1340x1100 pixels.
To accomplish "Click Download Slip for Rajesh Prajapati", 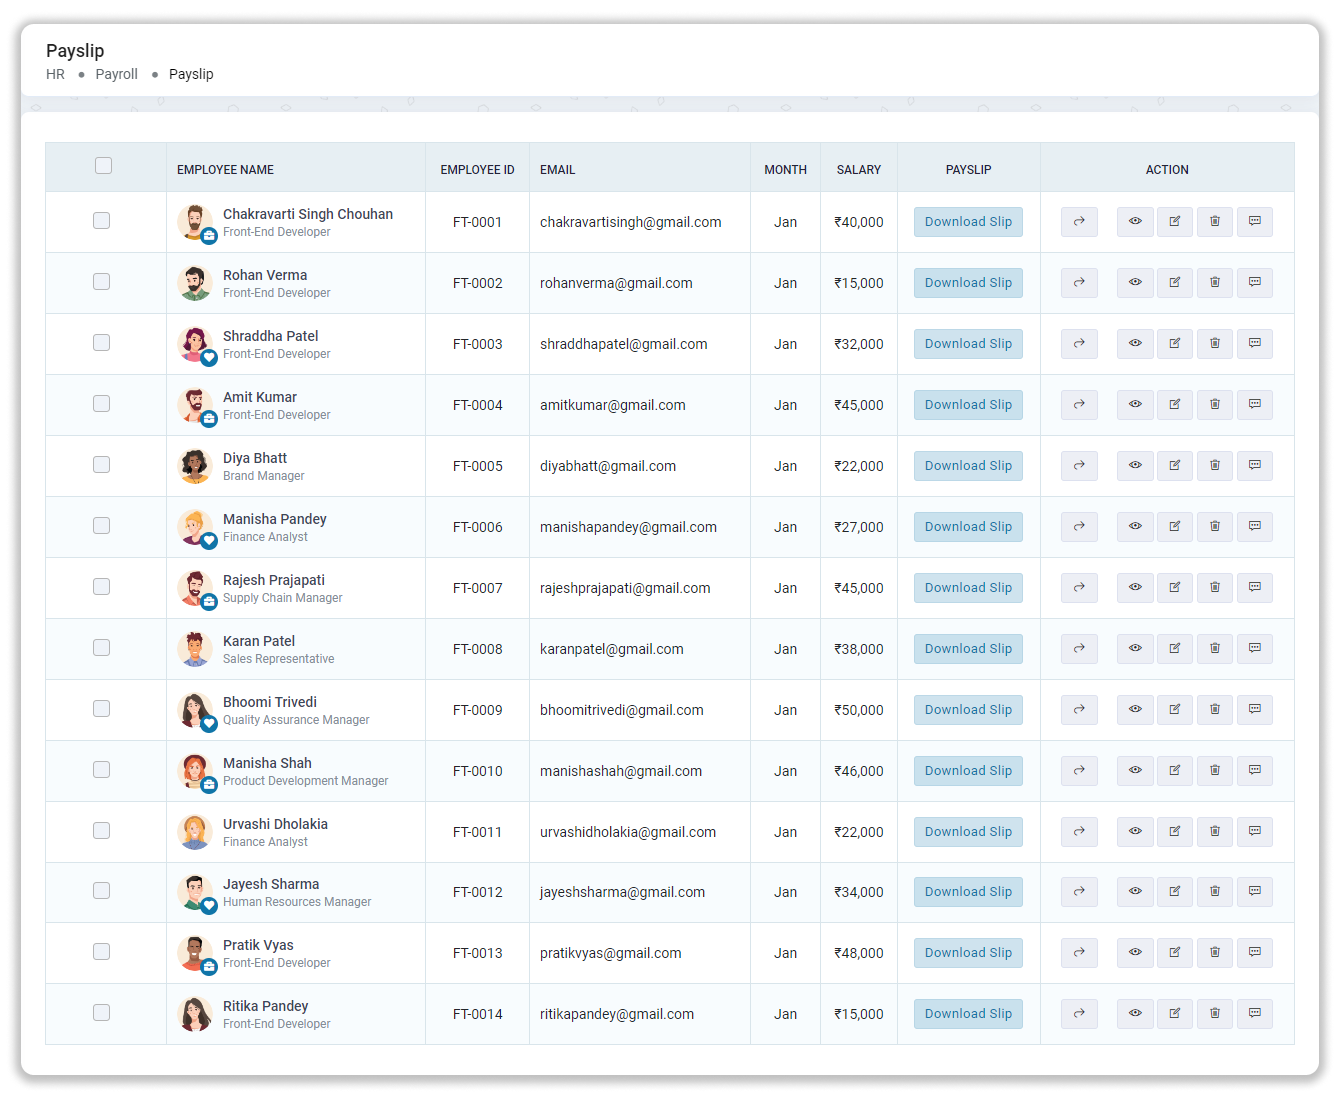I will [967, 587].
